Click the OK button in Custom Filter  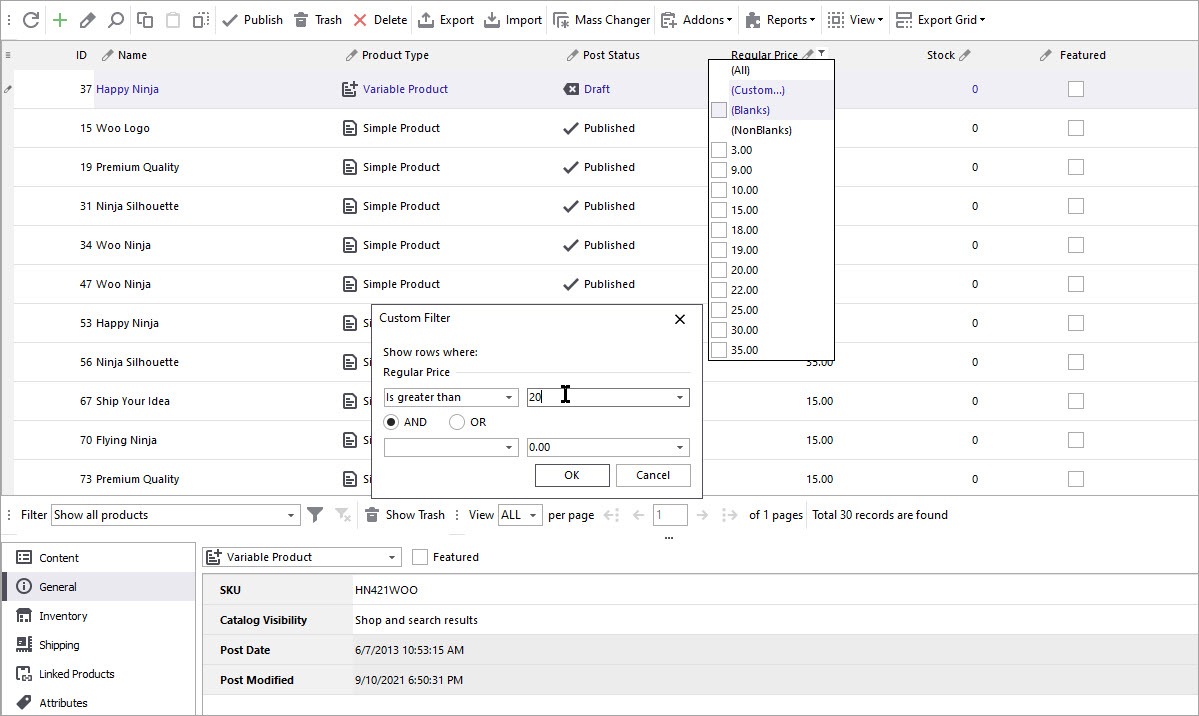[x=572, y=475]
